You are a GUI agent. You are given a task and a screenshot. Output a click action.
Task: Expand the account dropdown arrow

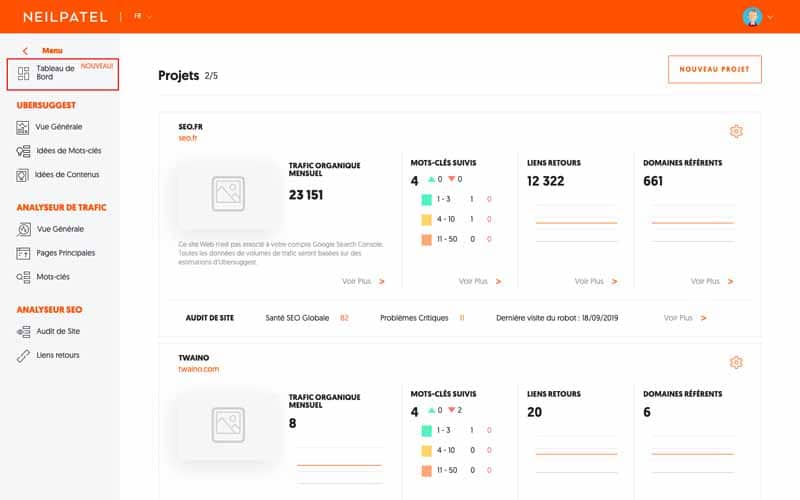point(770,17)
